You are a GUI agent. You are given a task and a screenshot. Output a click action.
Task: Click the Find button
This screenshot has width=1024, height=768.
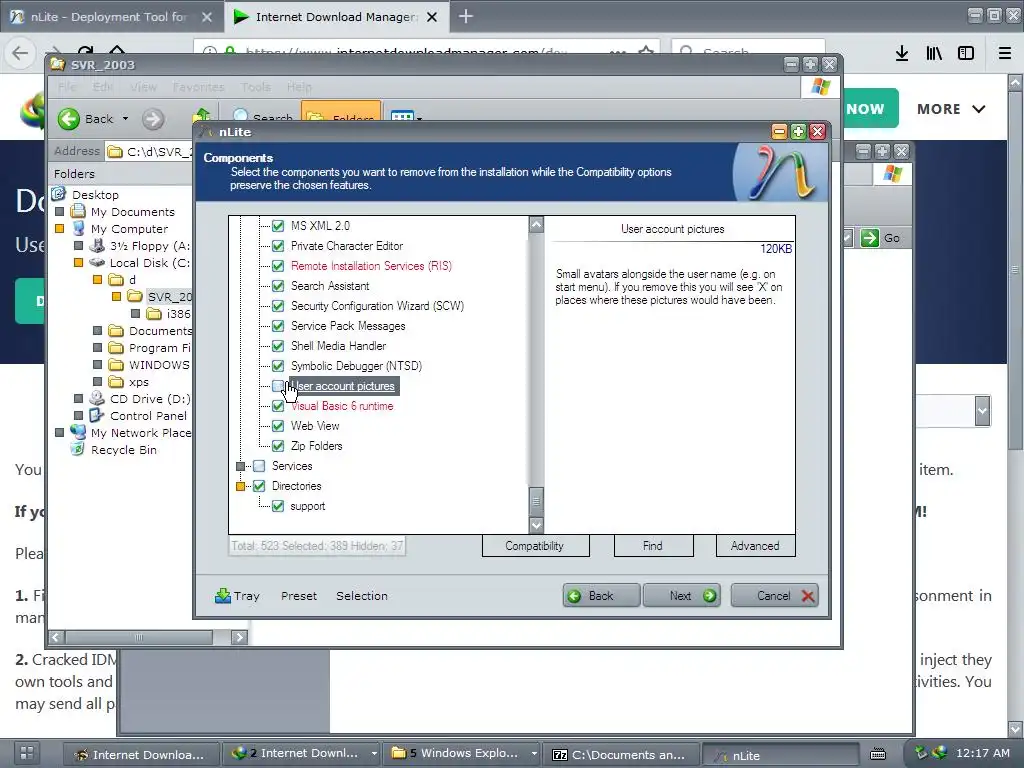653,546
